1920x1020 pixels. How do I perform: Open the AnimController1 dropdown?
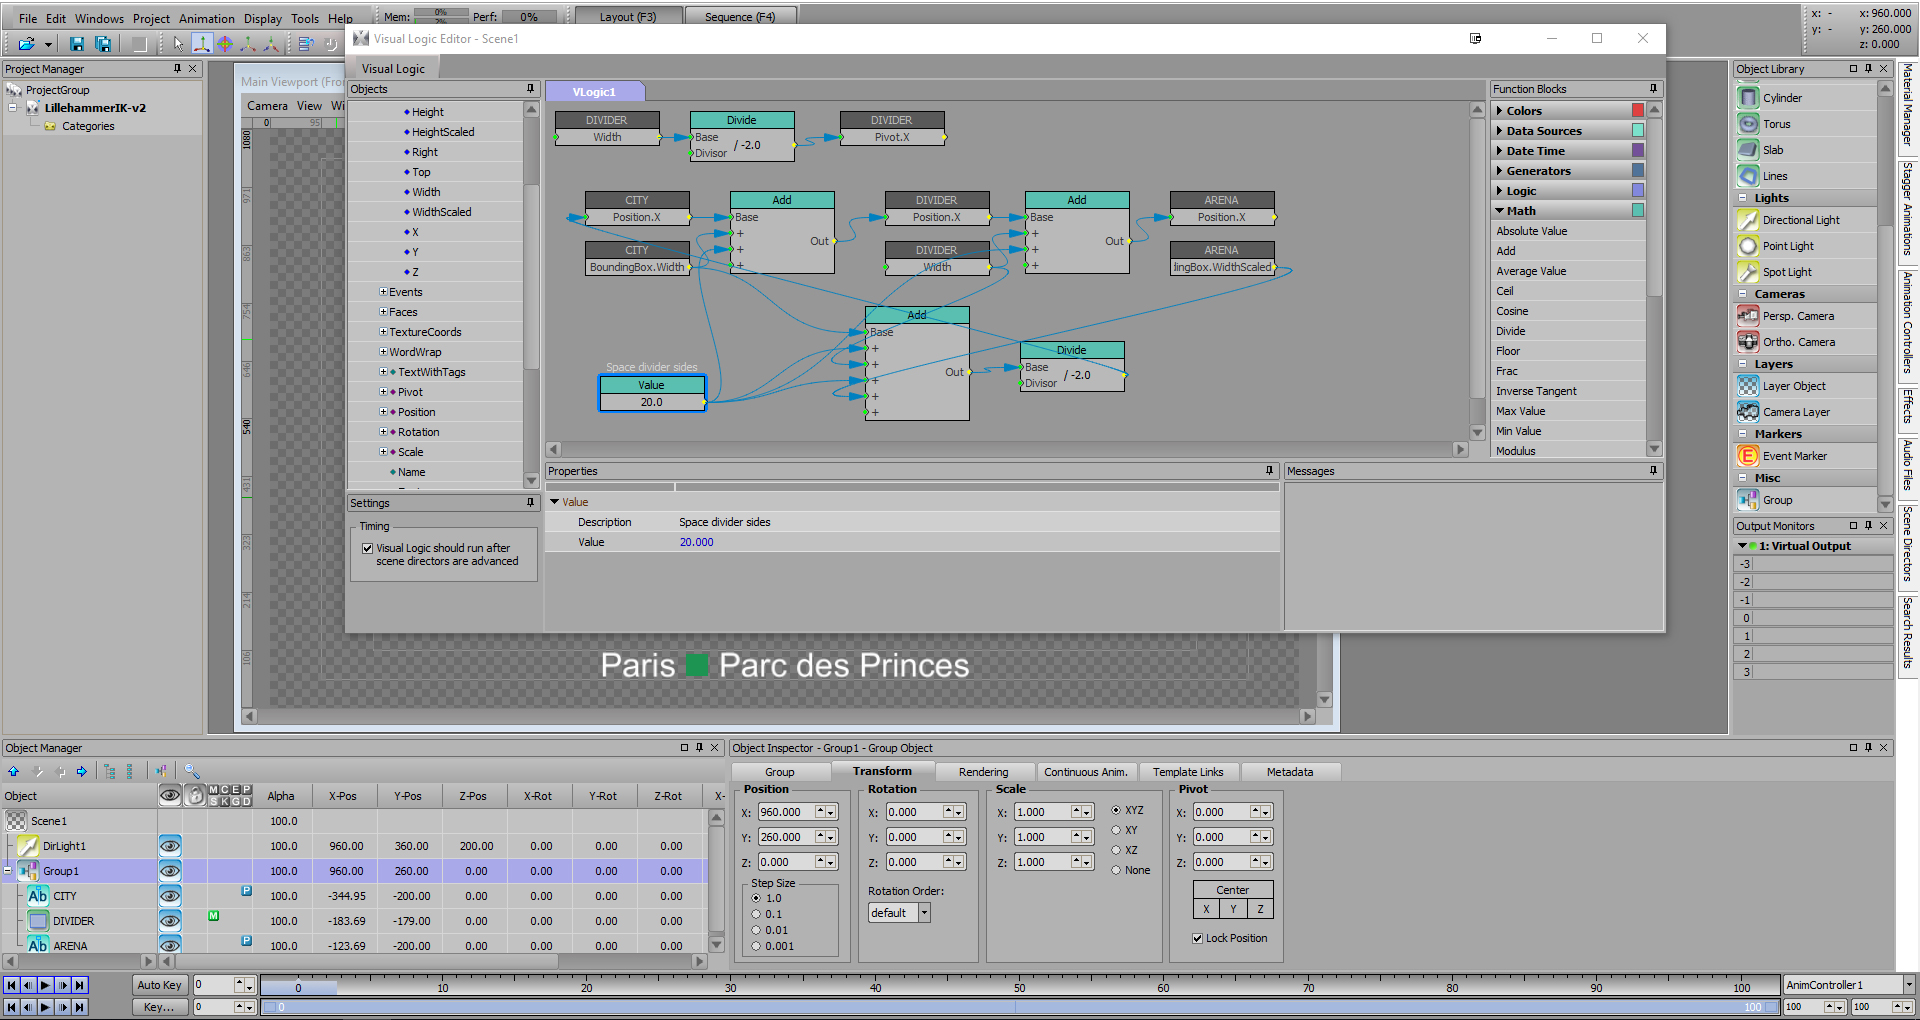click(x=1909, y=985)
